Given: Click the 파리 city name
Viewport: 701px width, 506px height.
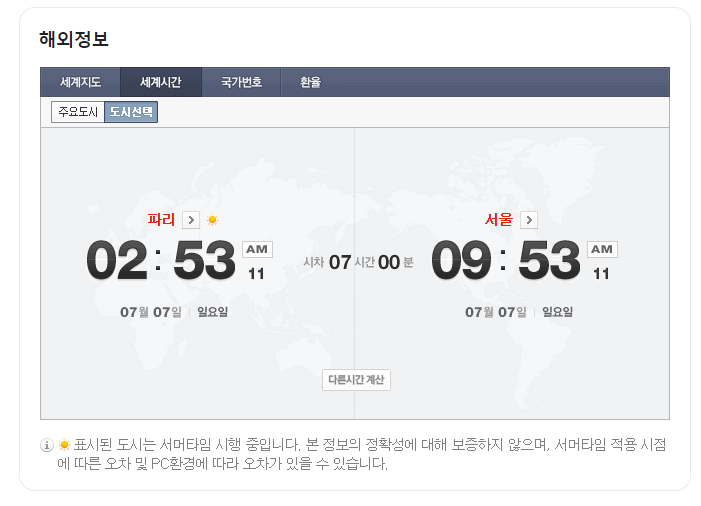Looking at the screenshot, I should [161, 219].
